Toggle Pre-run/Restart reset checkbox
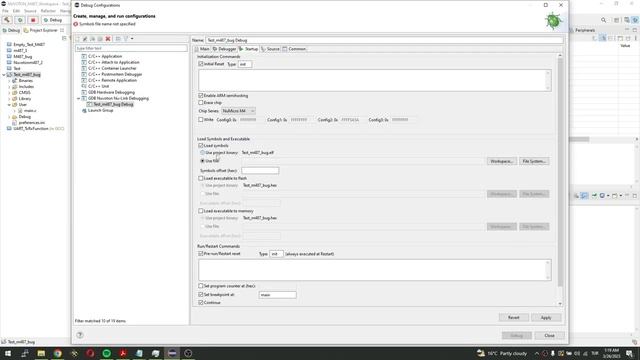Screen dimensions: 640x360 tap(200, 254)
